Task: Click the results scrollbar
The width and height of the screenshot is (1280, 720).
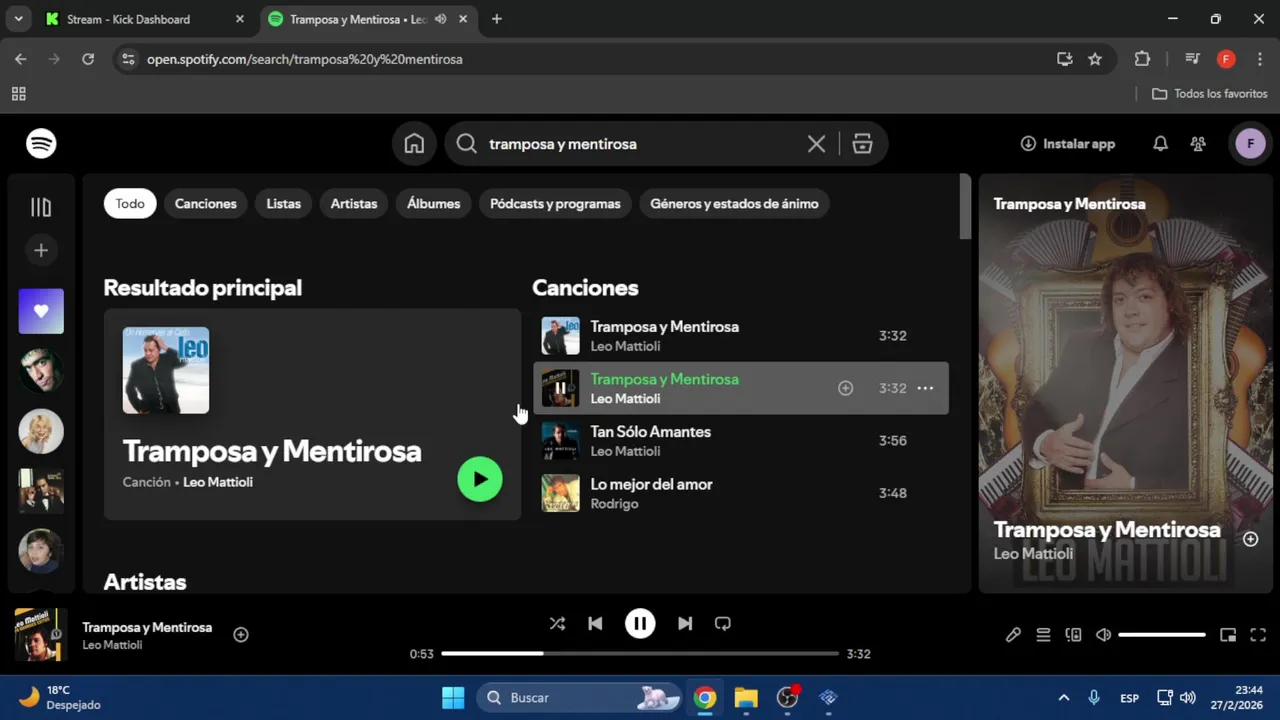Action: pyautogui.click(x=965, y=206)
